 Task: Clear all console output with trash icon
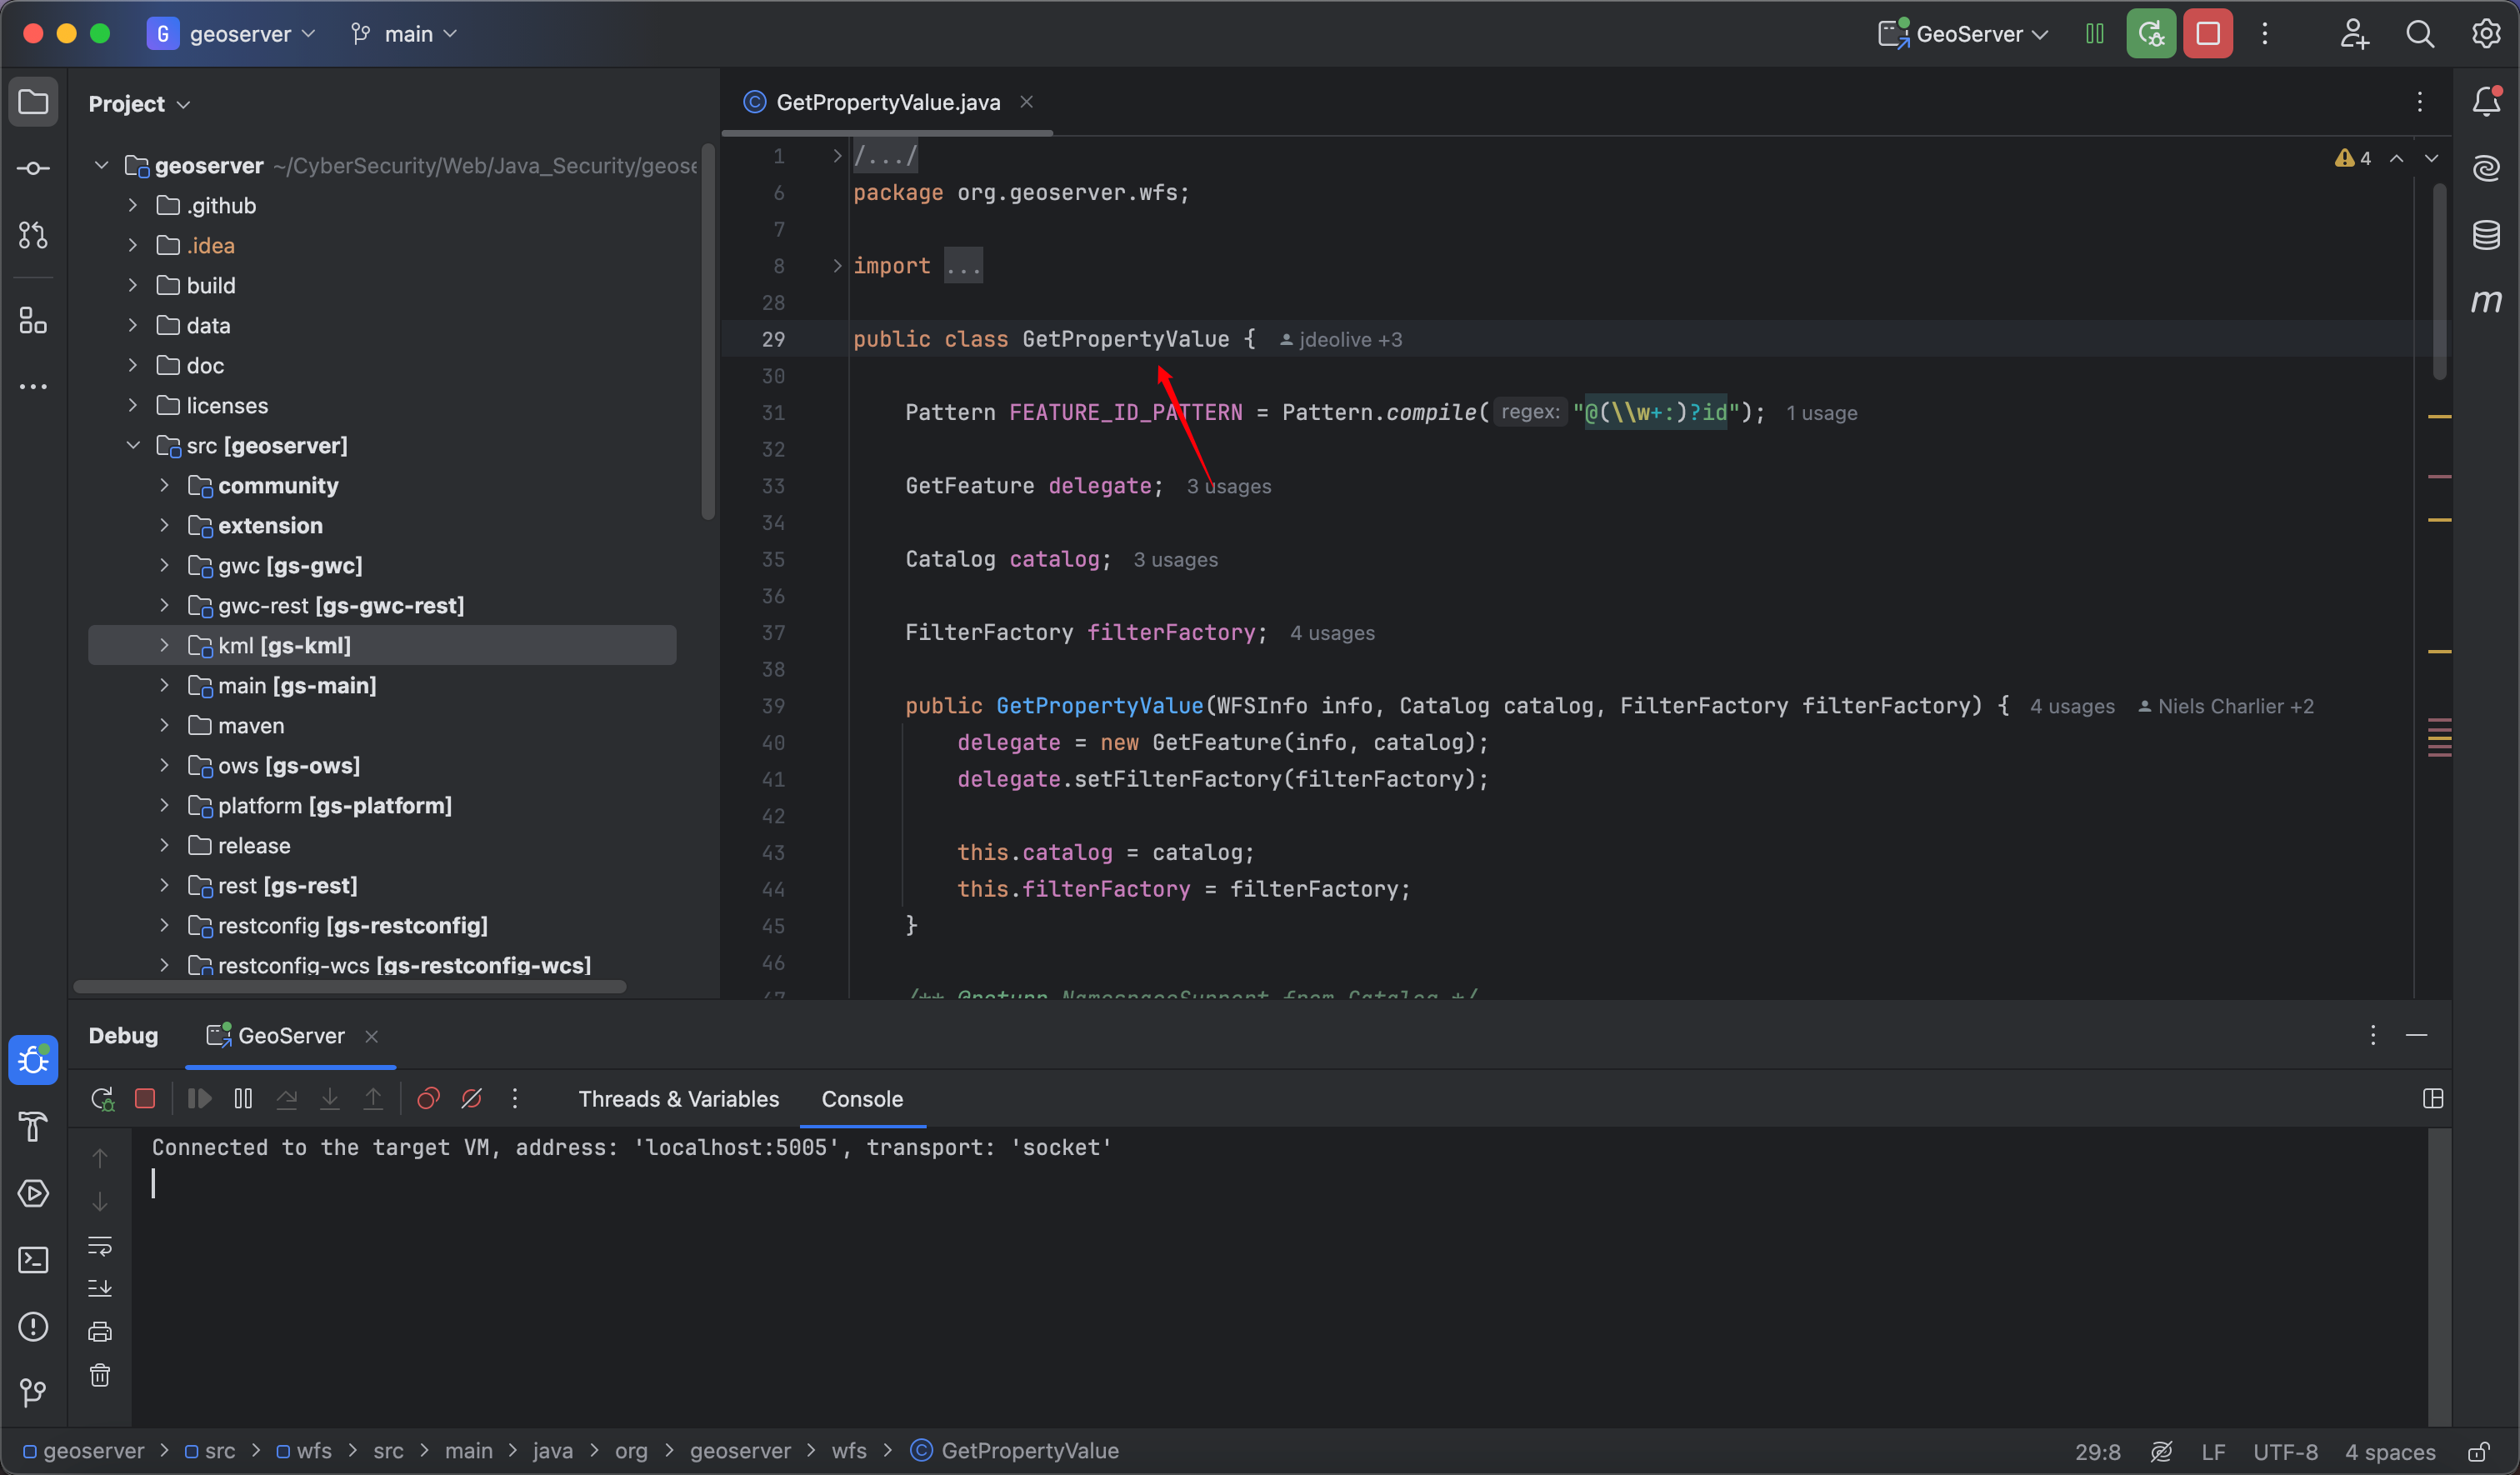(x=100, y=1376)
